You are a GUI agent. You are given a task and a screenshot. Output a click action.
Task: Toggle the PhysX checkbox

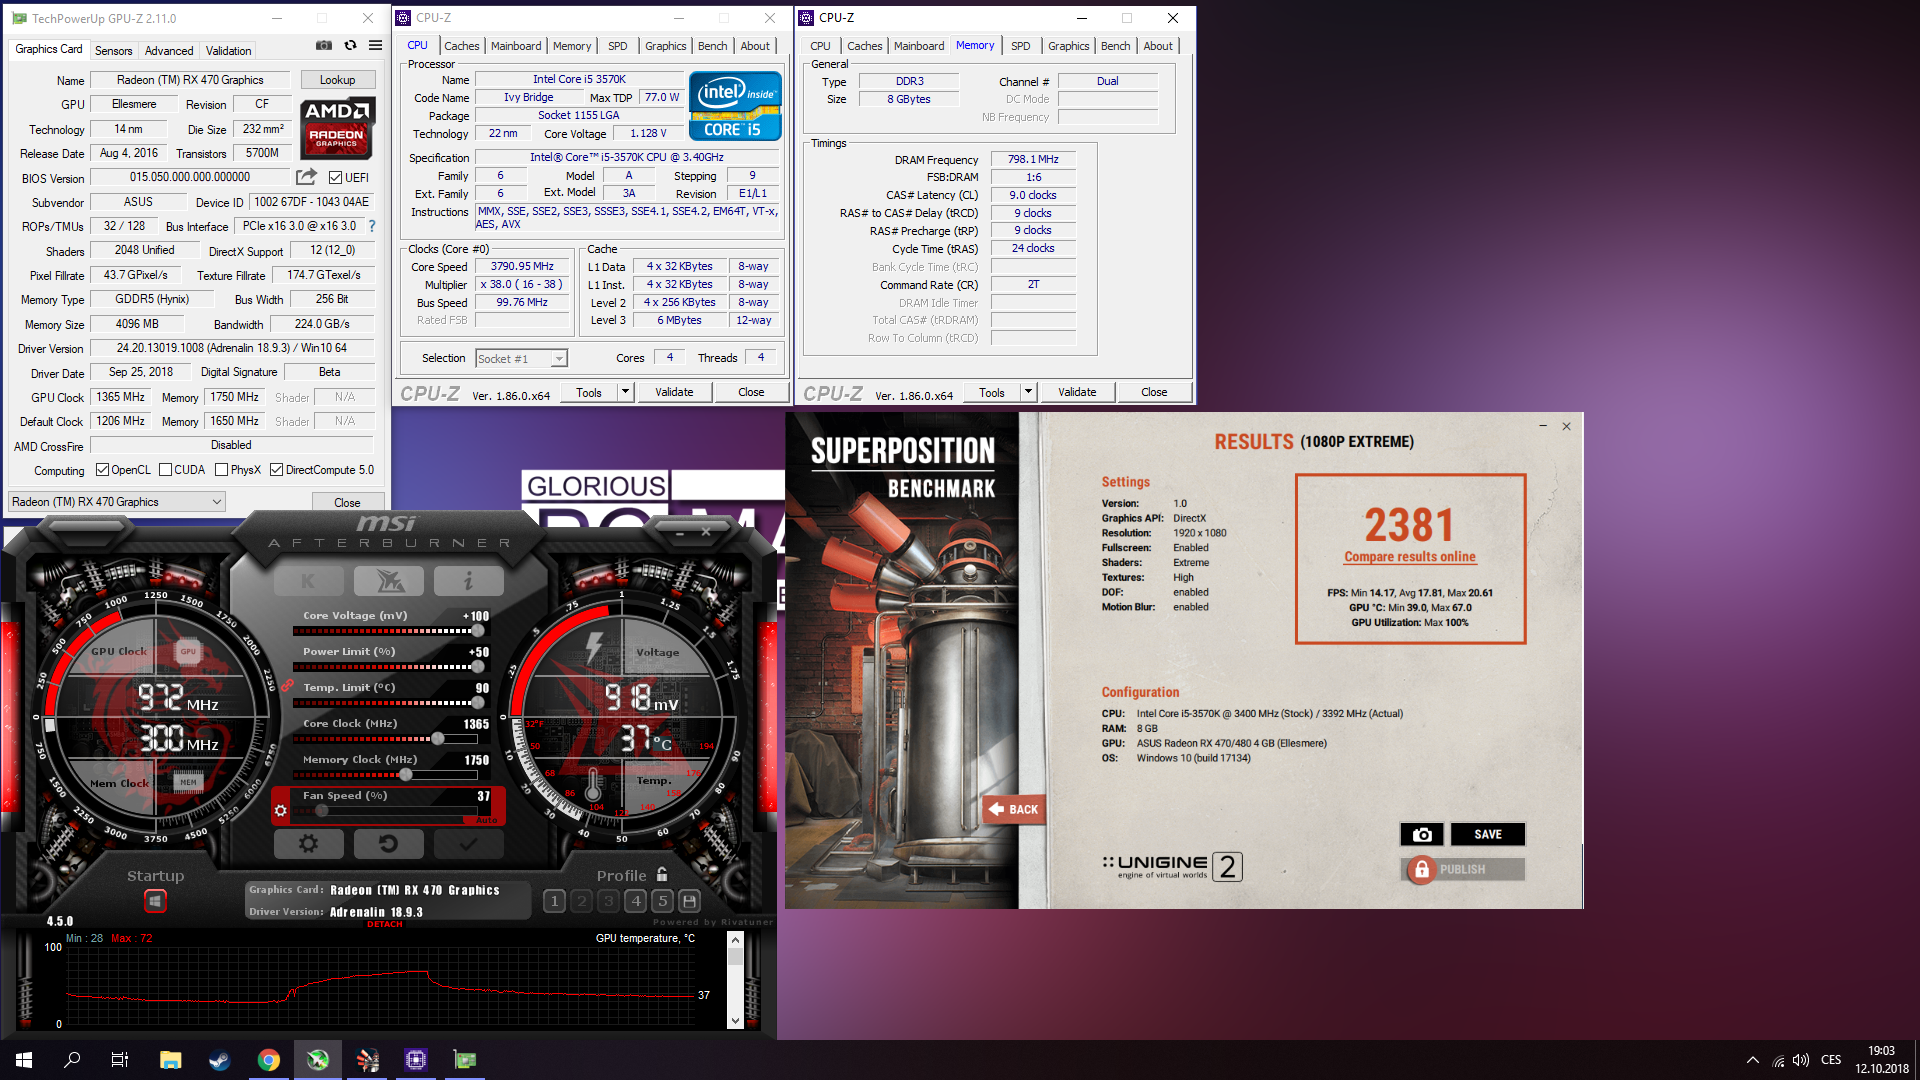pyautogui.click(x=222, y=470)
